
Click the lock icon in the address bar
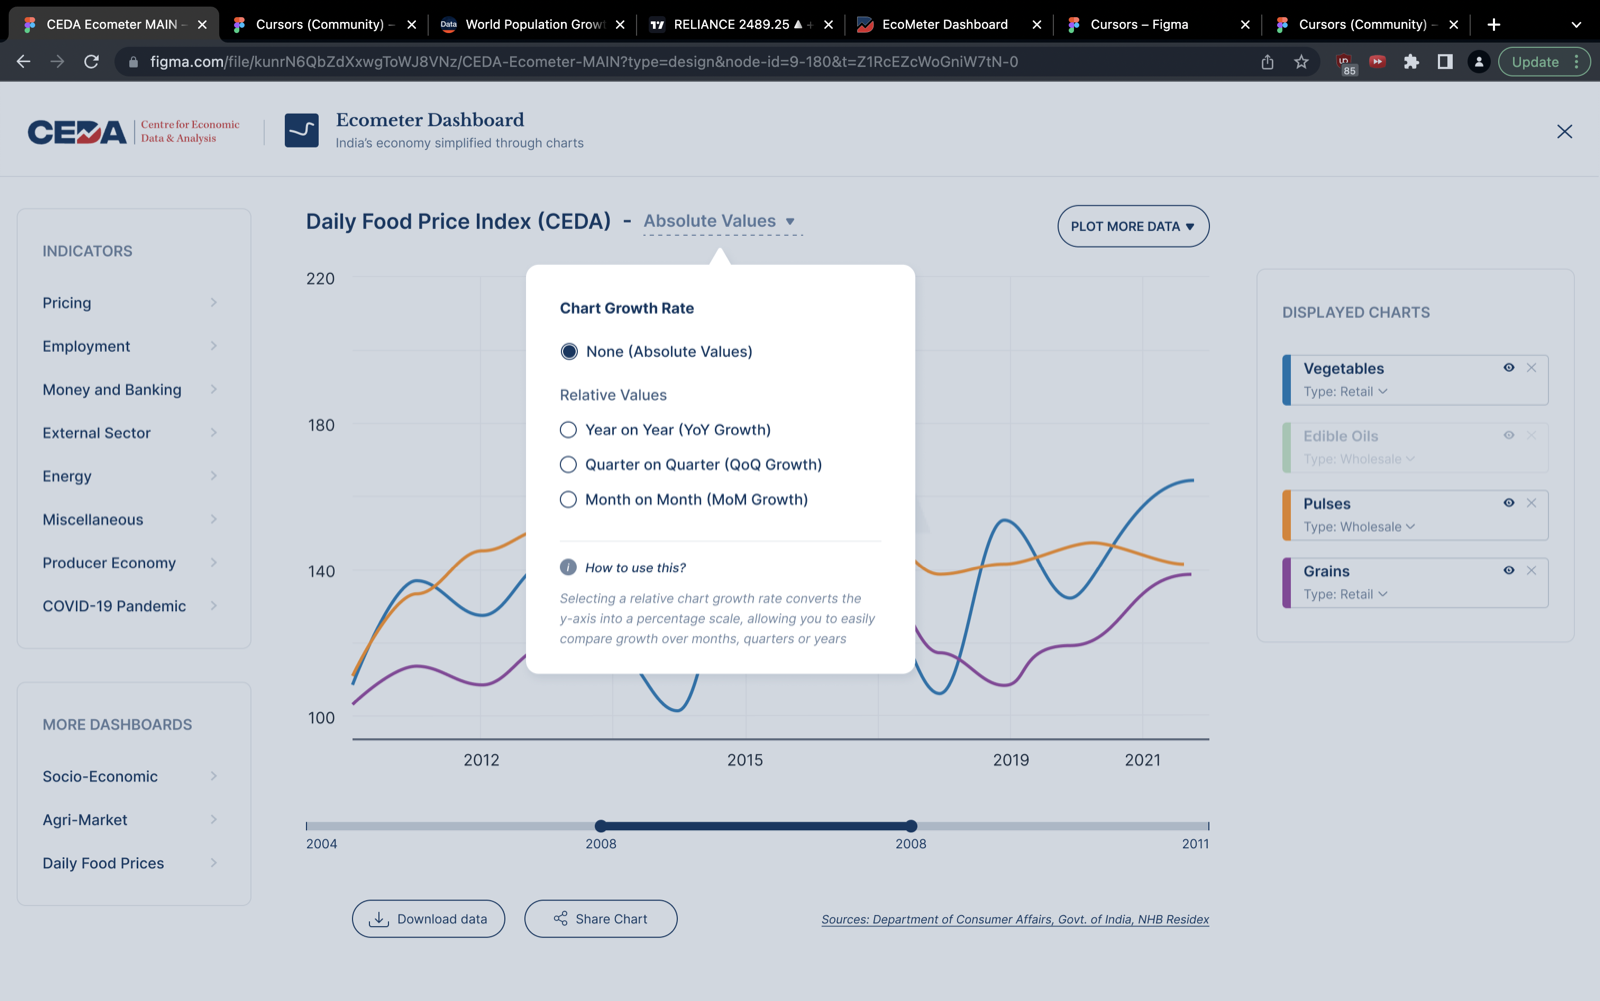[133, 62]
